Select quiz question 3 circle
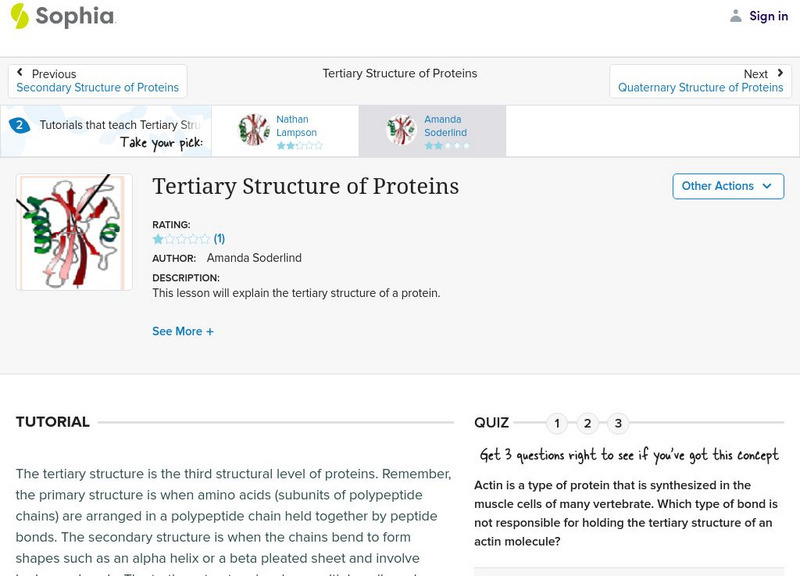Screen dimensions: 800x576 click(x=619, y=423)
